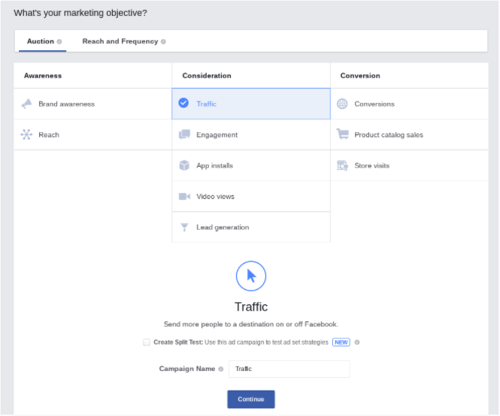Select the Conversions objective

(409, 104)
